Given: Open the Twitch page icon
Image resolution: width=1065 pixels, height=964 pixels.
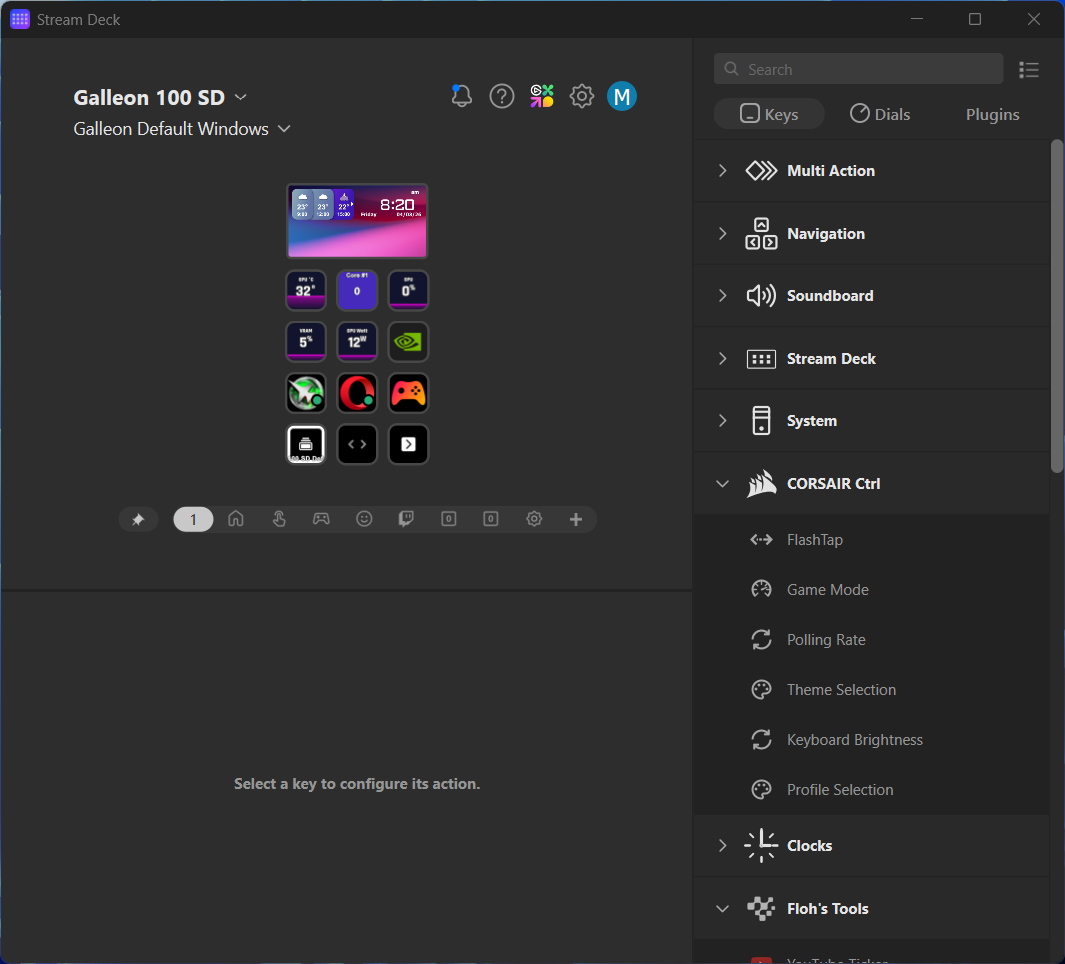Looking at the screenshot, I should point(406,519).
